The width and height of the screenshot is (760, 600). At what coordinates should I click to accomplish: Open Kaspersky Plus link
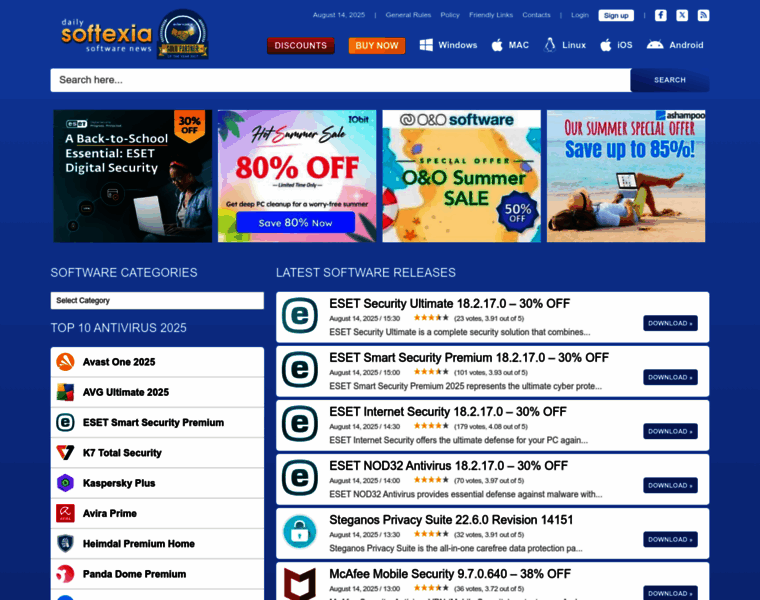tap(119, 483)
